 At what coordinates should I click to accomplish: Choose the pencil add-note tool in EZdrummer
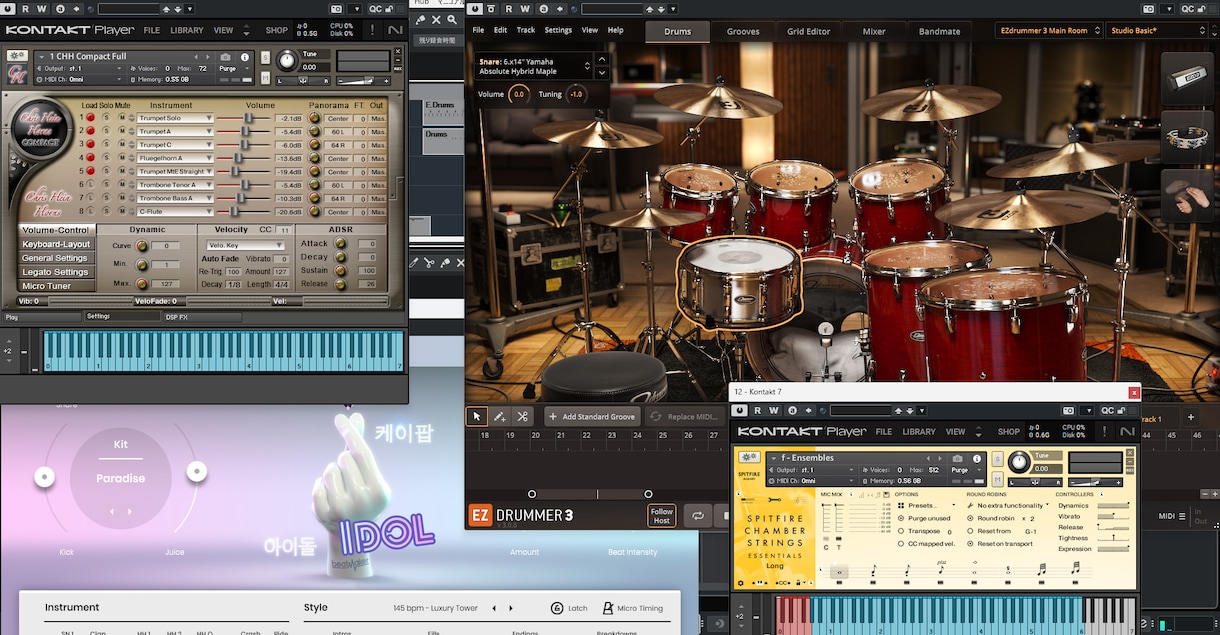click(500, 416)
